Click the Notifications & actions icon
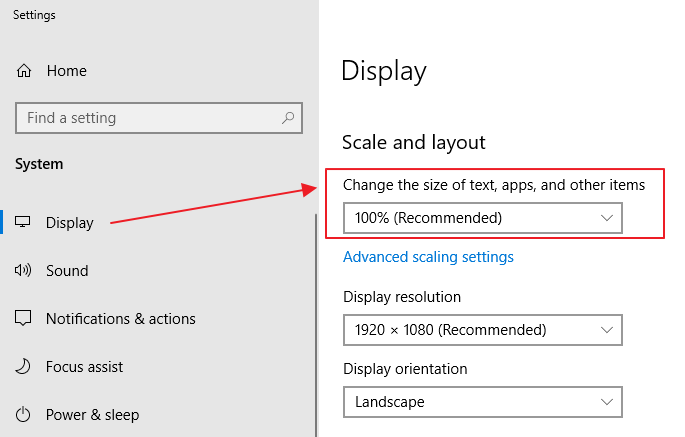Viewport: 685px width, 437px height. [24, 319]
